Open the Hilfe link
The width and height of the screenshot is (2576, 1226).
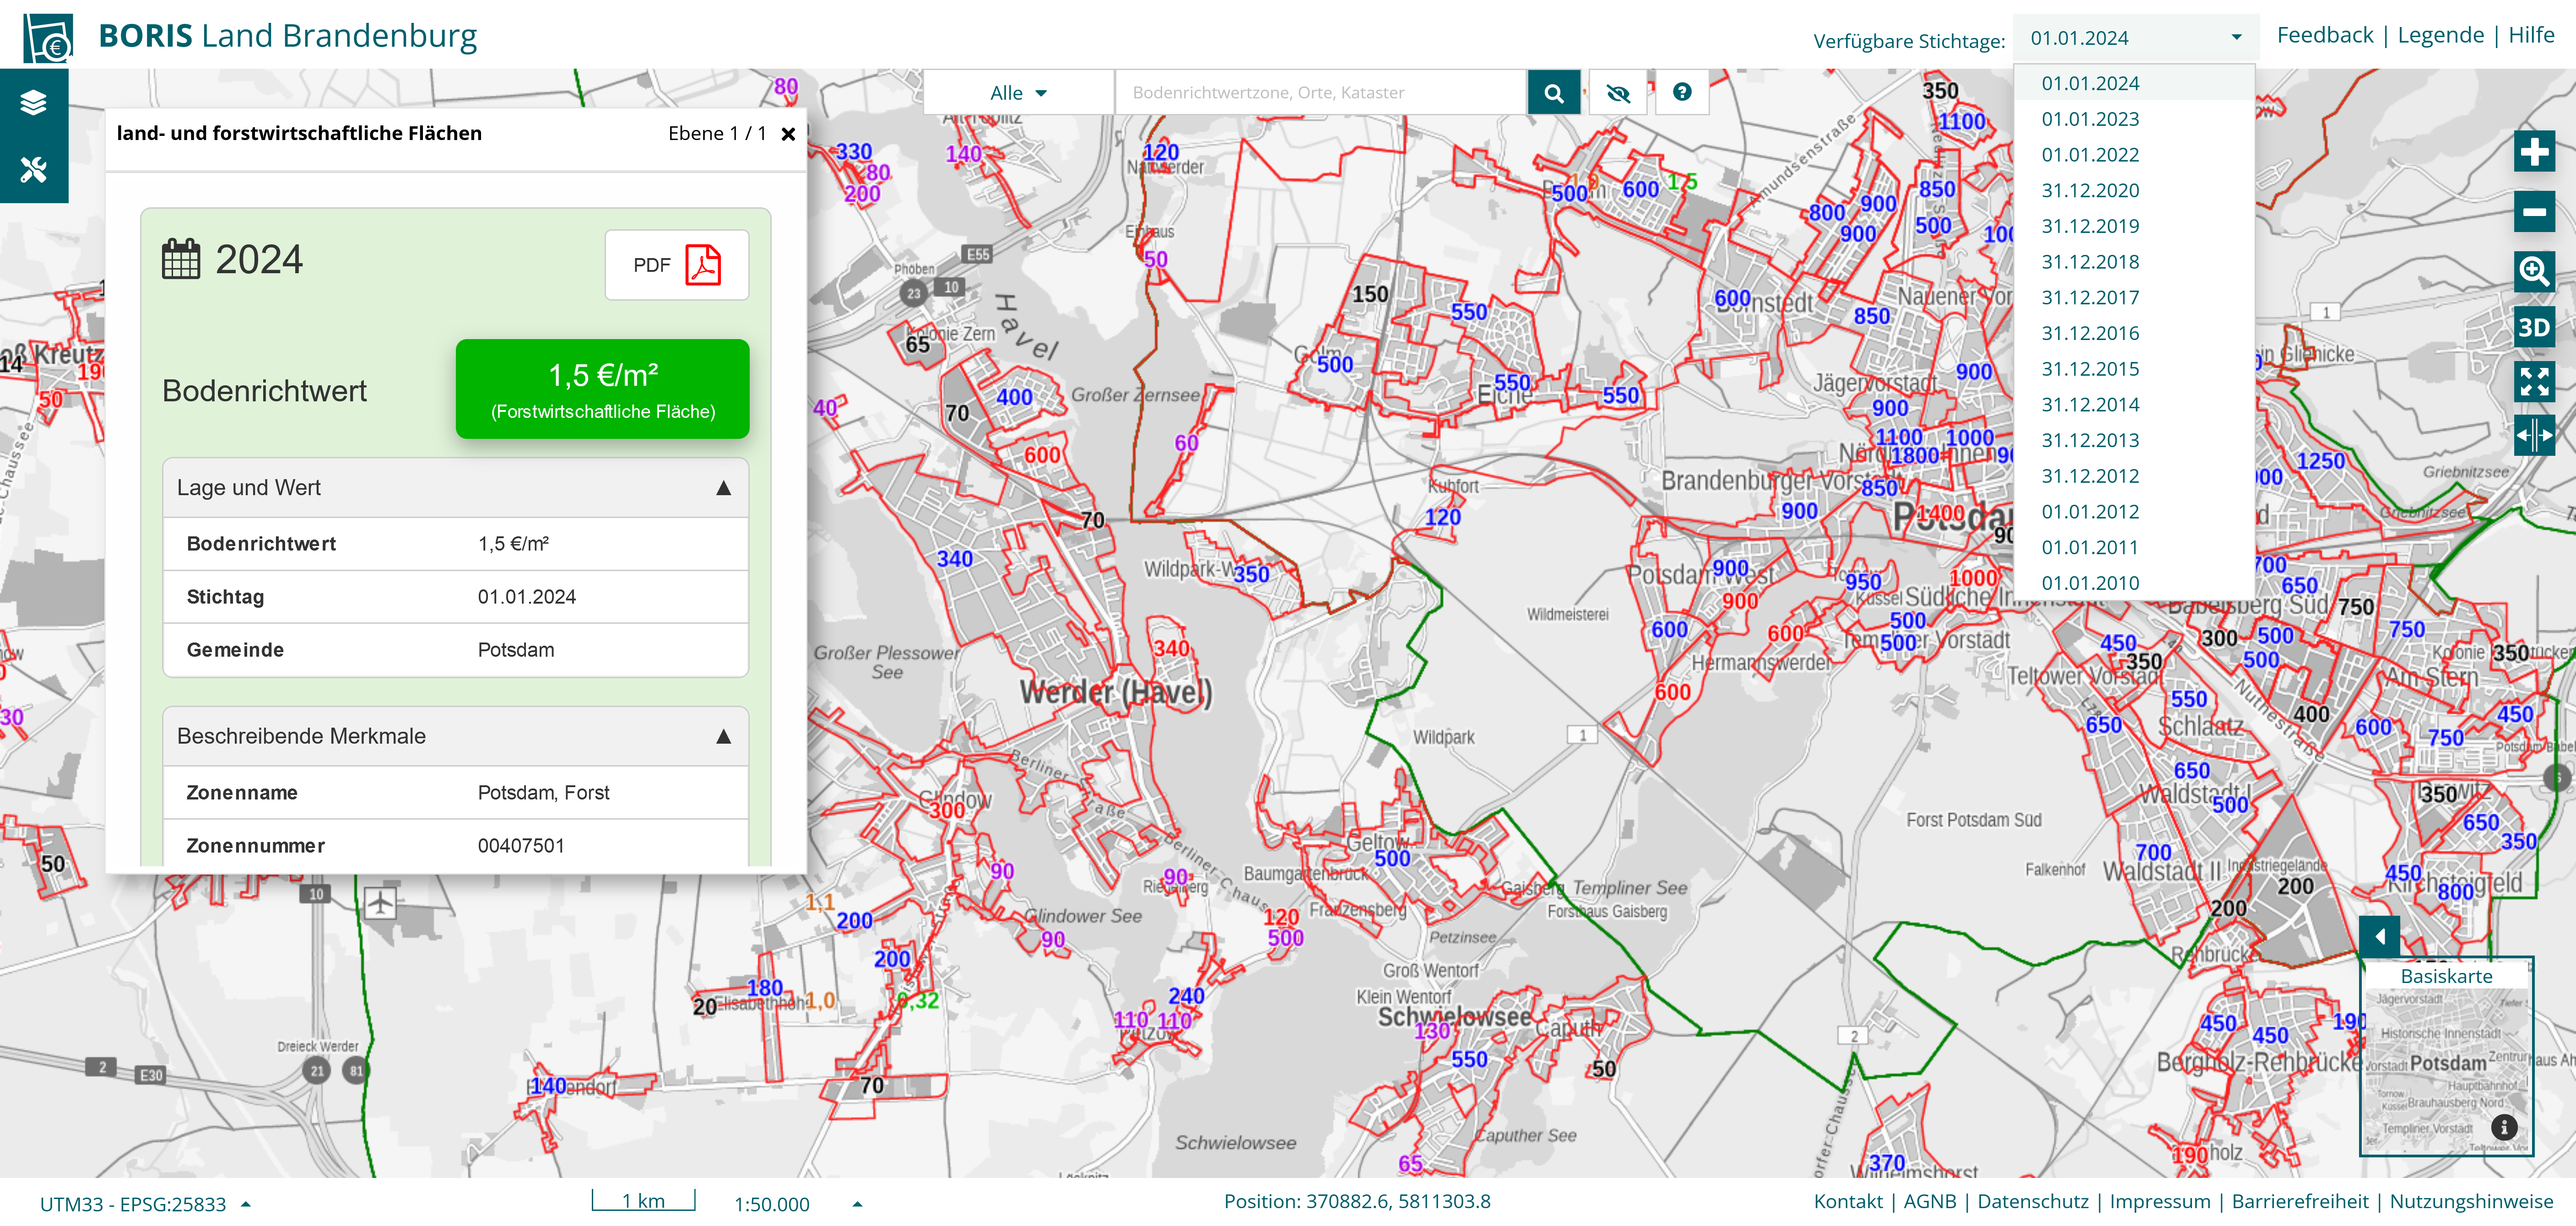pos(2531,35)
